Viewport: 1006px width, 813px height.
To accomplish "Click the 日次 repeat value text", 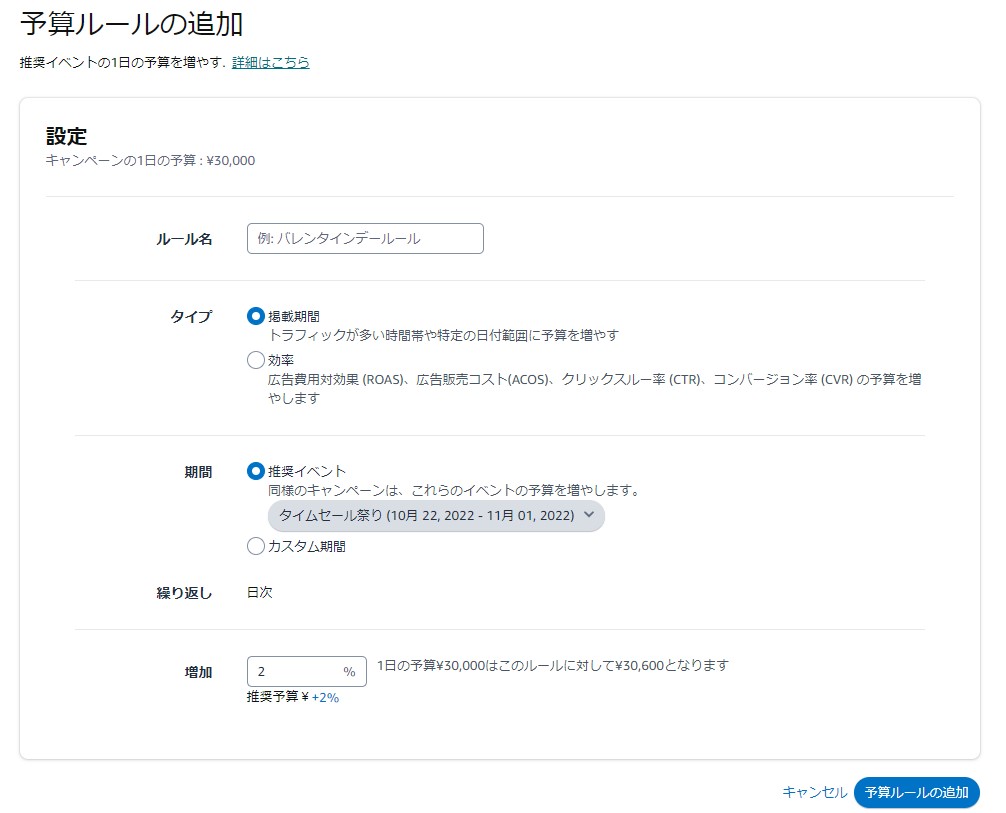I will click(260, 592).
